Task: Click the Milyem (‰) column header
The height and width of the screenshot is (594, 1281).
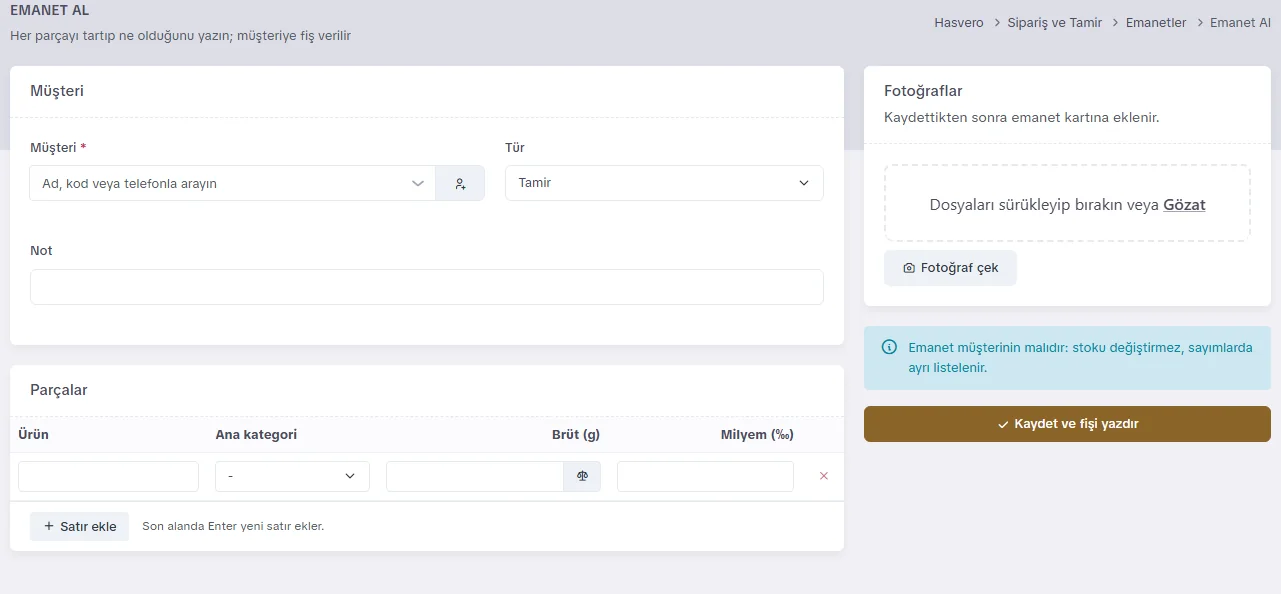Action: (757, 435)
